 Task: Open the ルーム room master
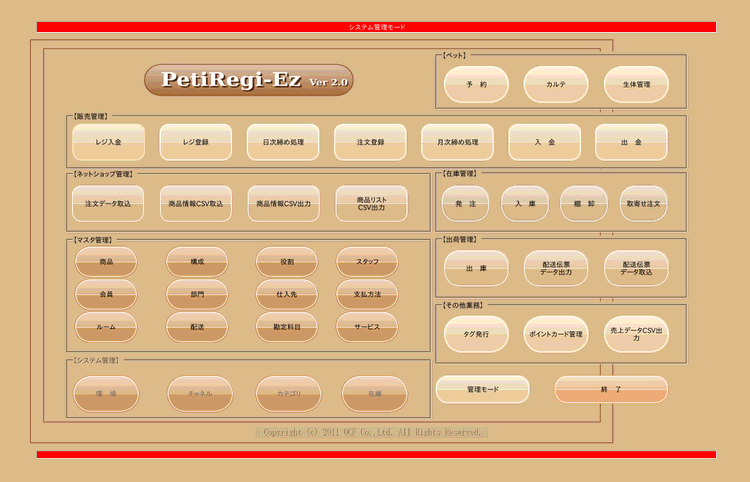[x=106, y=327]
